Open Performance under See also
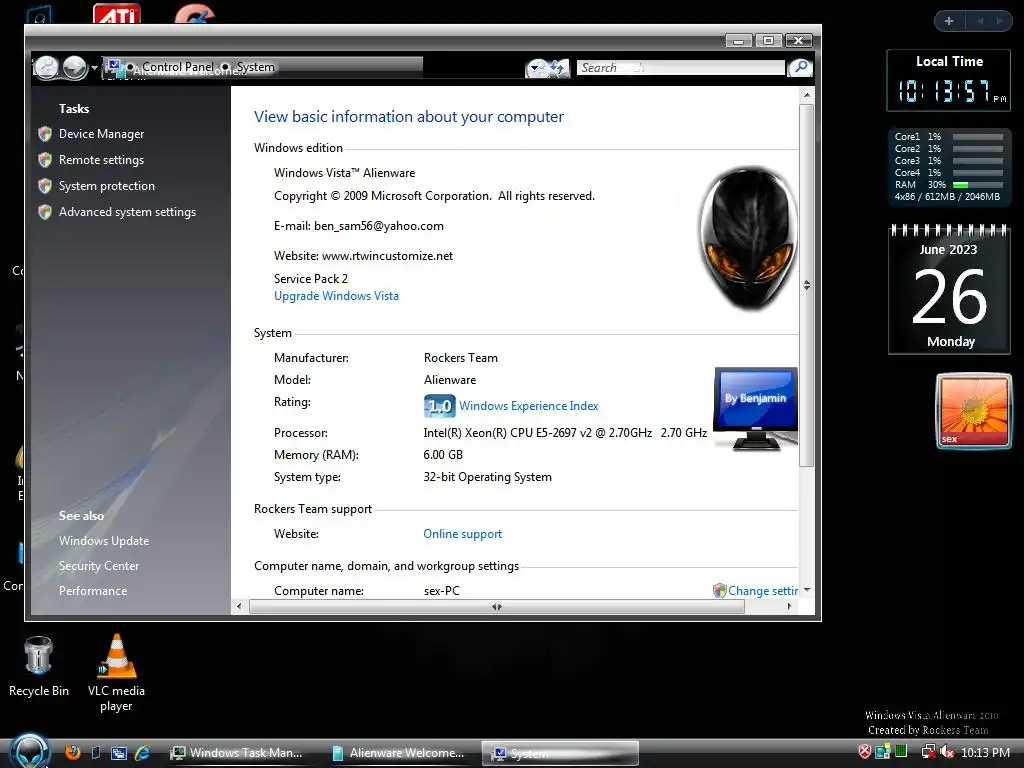The image size is (1024, 768). 93,591
